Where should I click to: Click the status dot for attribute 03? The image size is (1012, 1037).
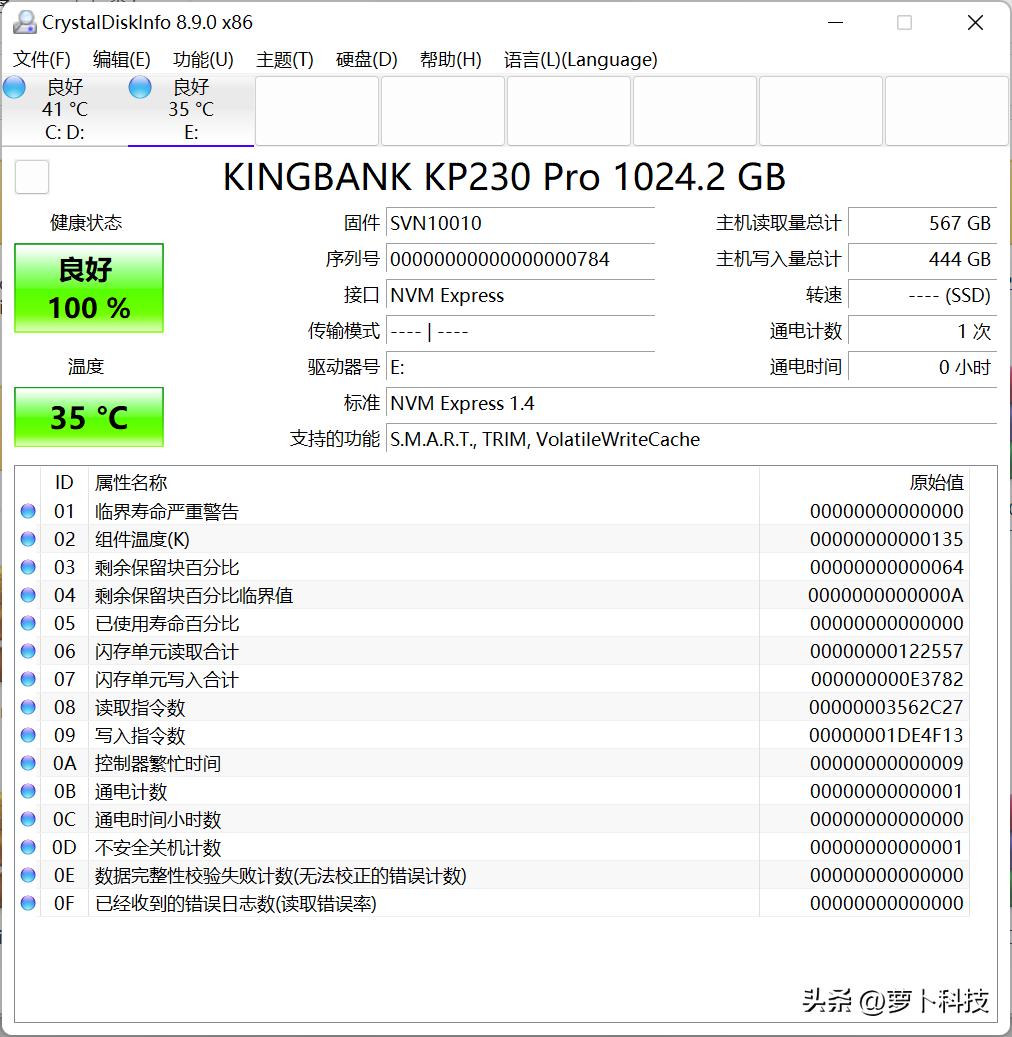[28, 567]
